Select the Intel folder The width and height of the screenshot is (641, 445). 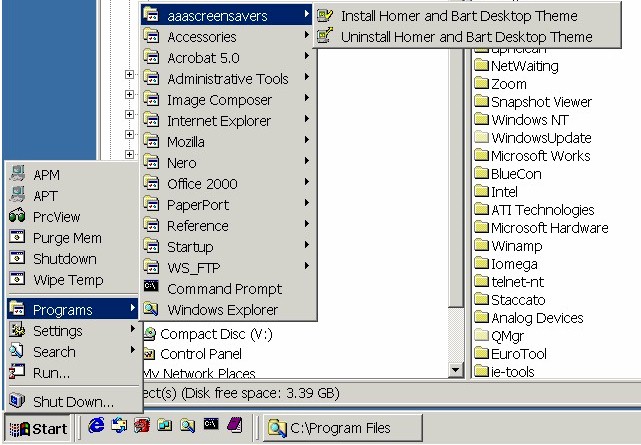click(x=496, y=192)
